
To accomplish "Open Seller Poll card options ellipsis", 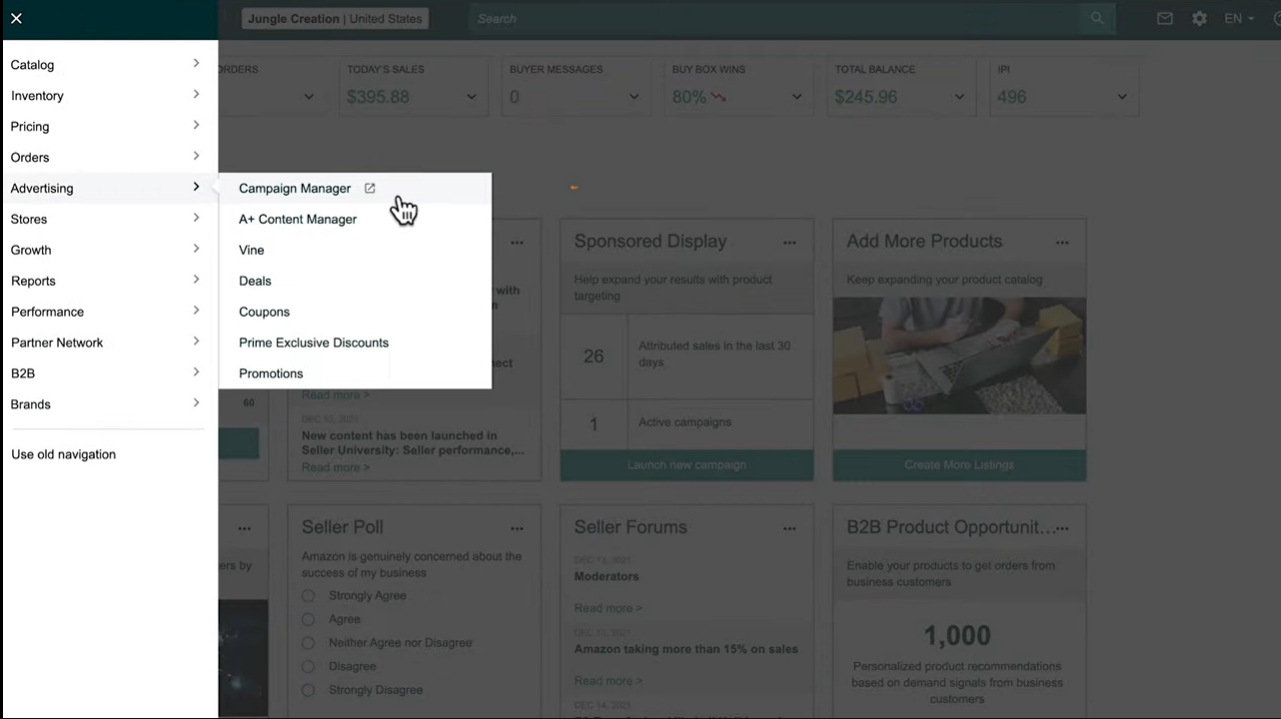I will [x=517, y=529].
